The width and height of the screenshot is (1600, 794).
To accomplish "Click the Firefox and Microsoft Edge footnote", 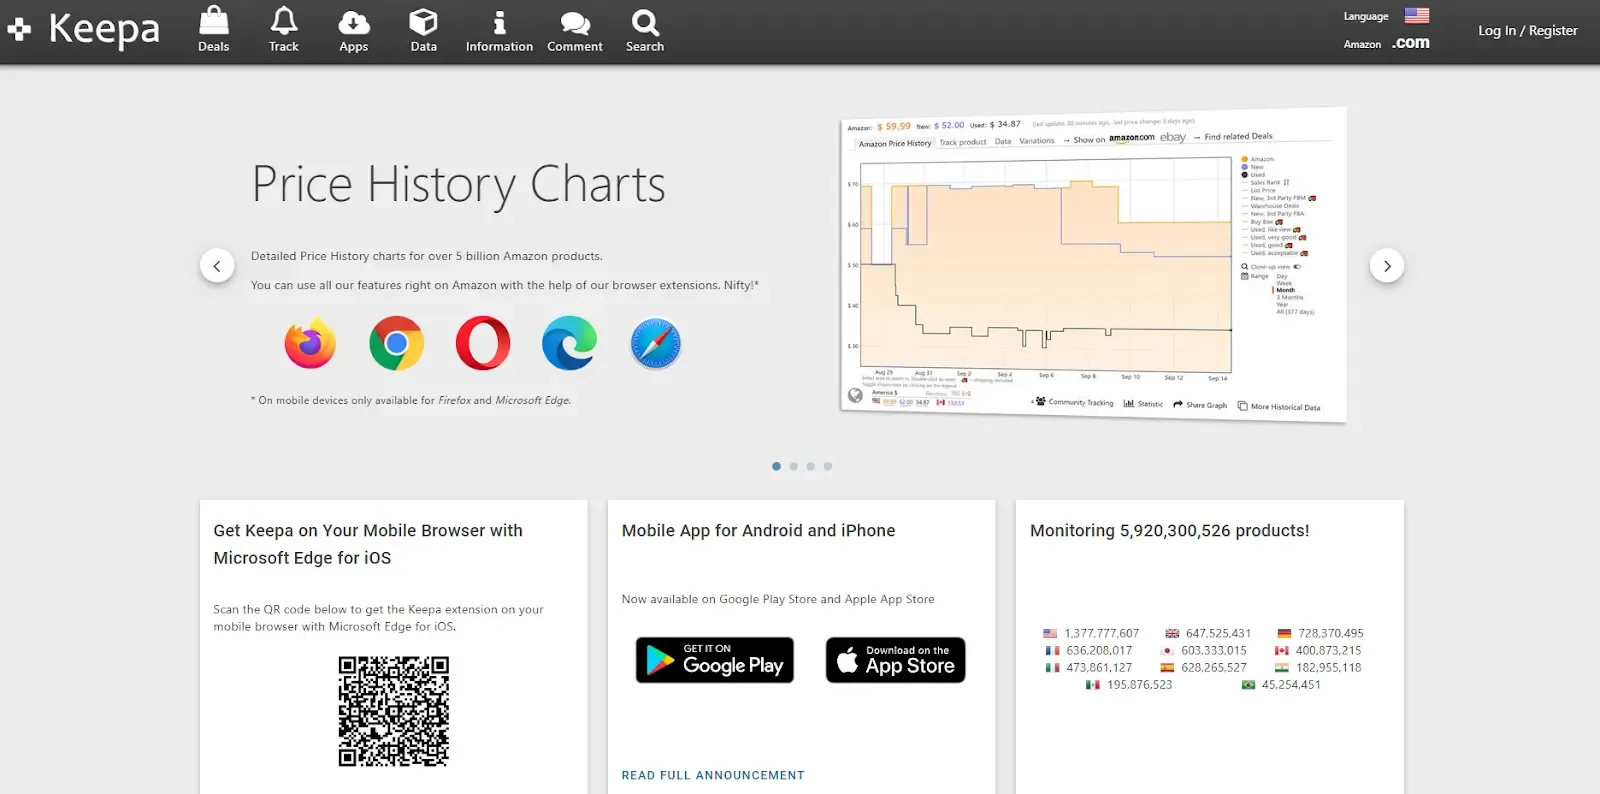I will pyautogui.click(x=411, y=400).
